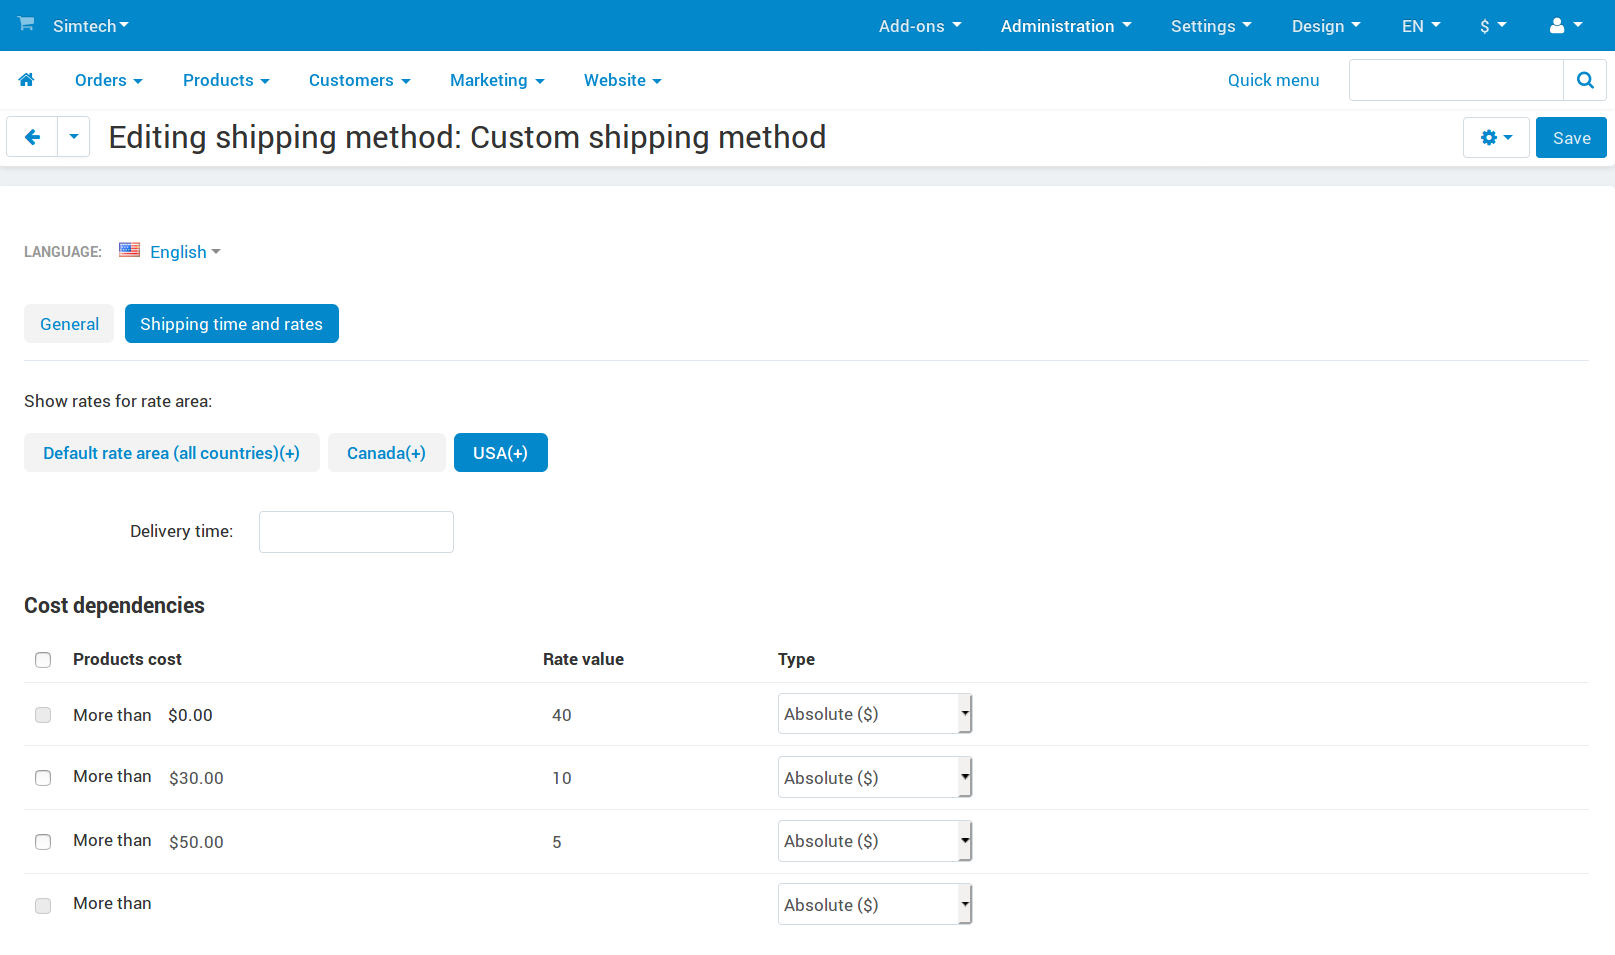Viewport: 1615px width, 955px height.
Task: Open the Type dropdown for $50.00 row
Action: 875,841
